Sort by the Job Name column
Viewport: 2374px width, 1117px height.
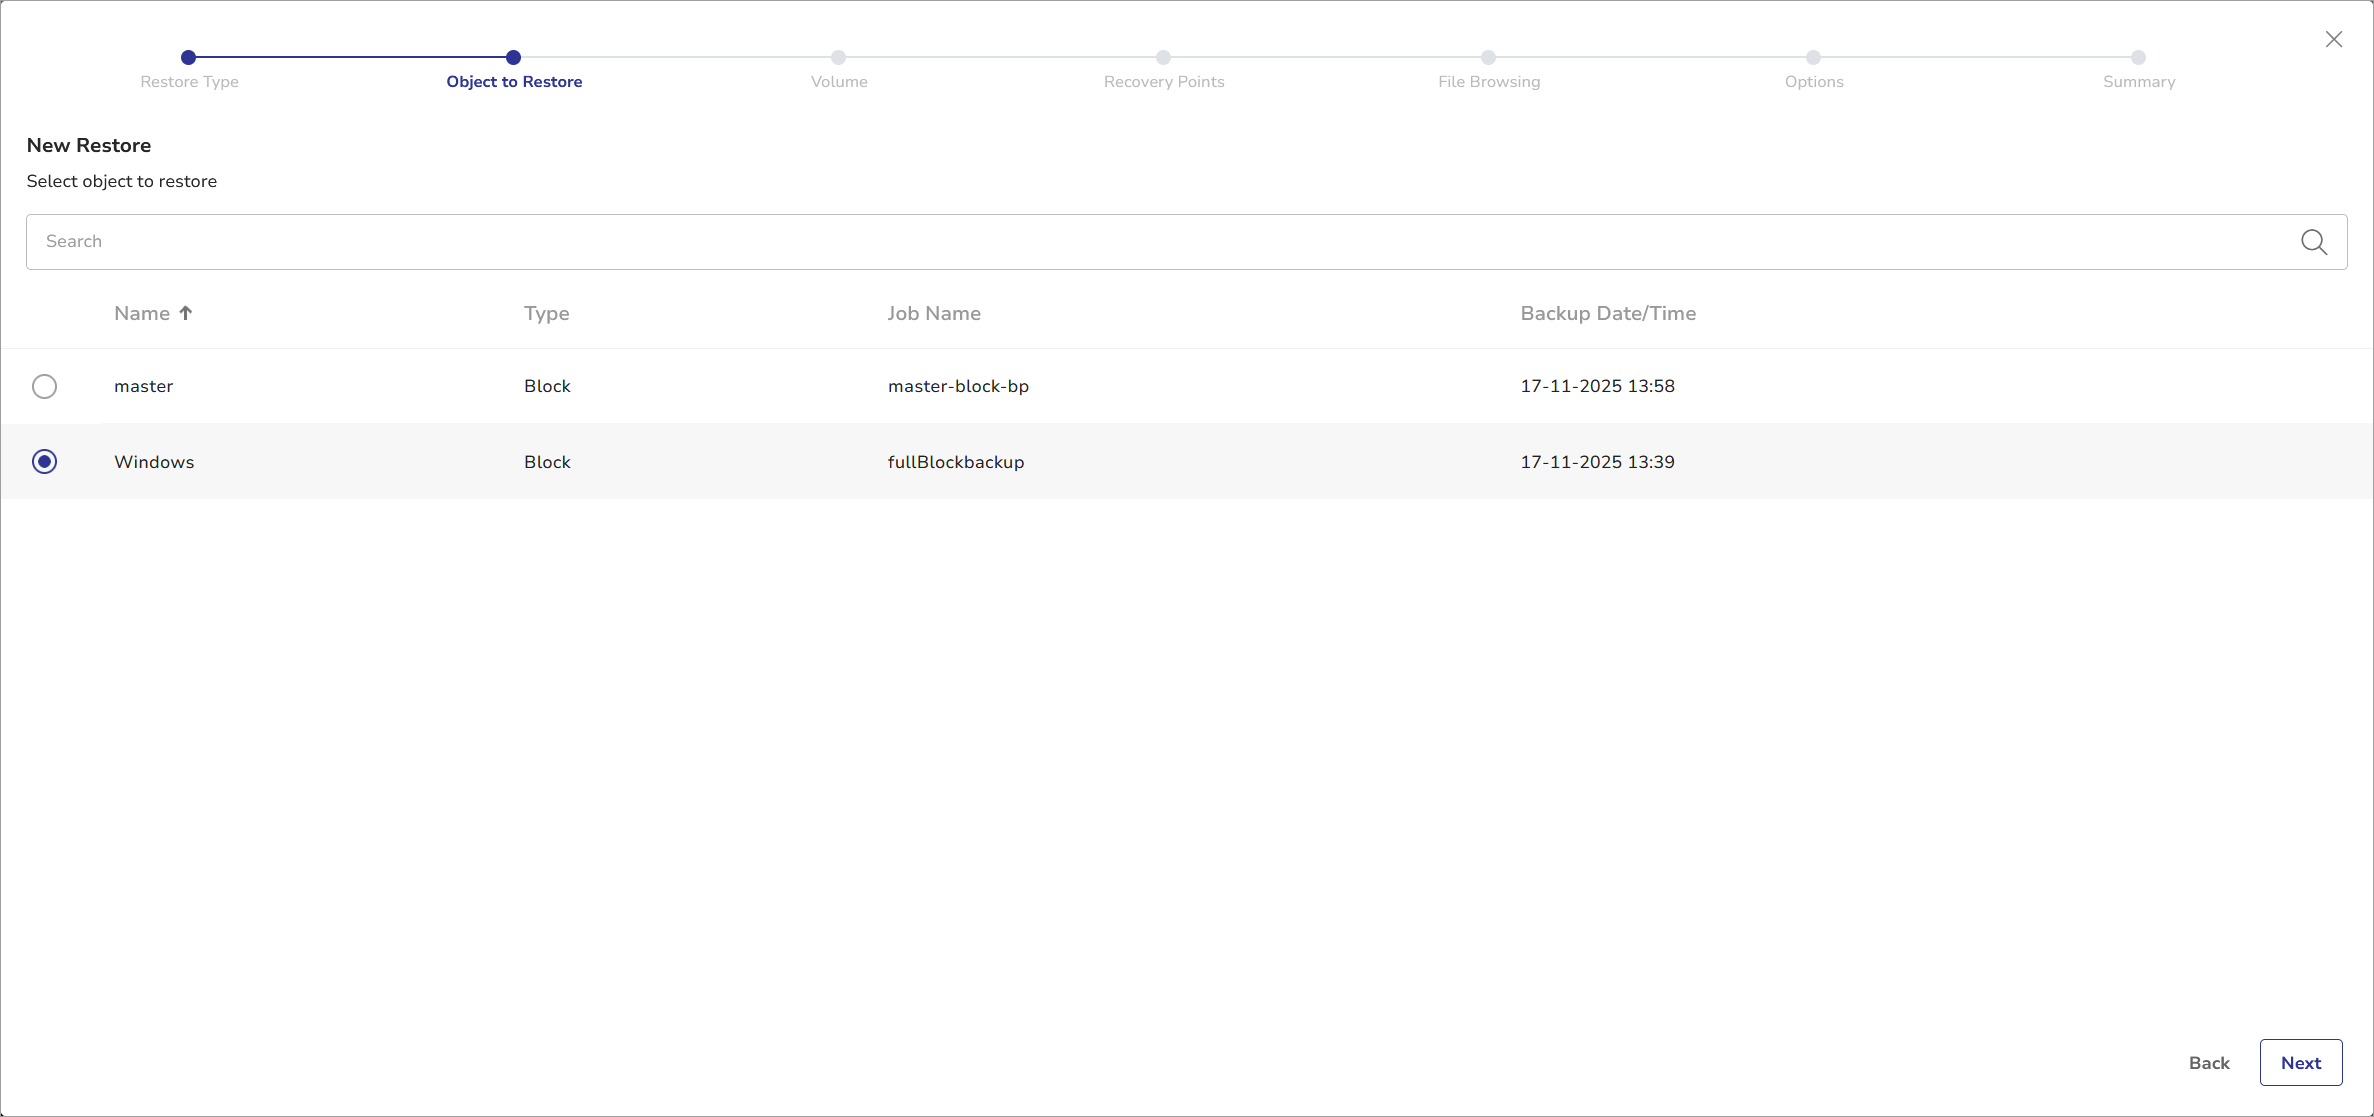[933, 313]
